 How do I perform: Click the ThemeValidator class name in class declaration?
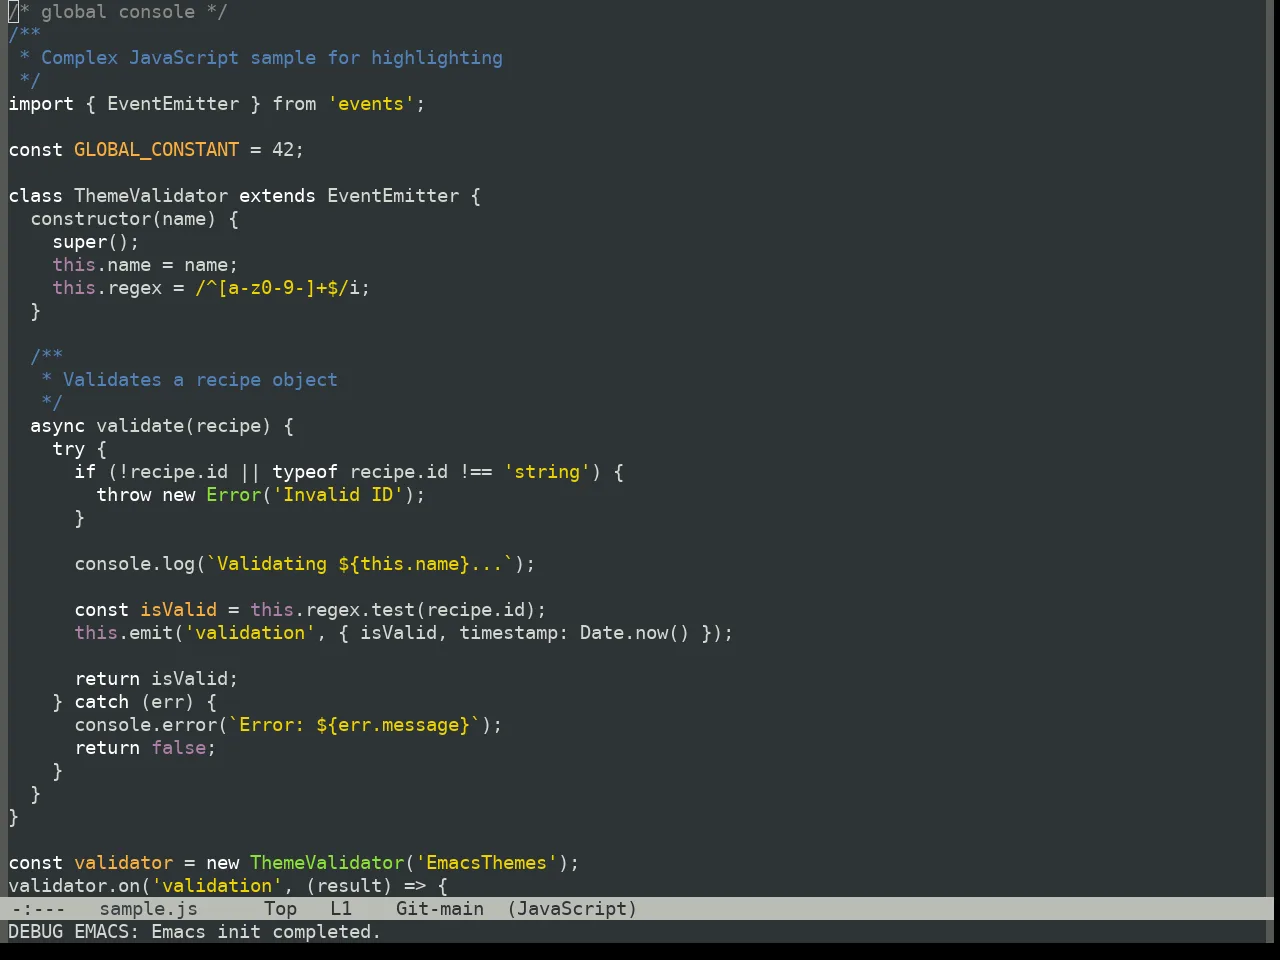(x=151, y=196)
